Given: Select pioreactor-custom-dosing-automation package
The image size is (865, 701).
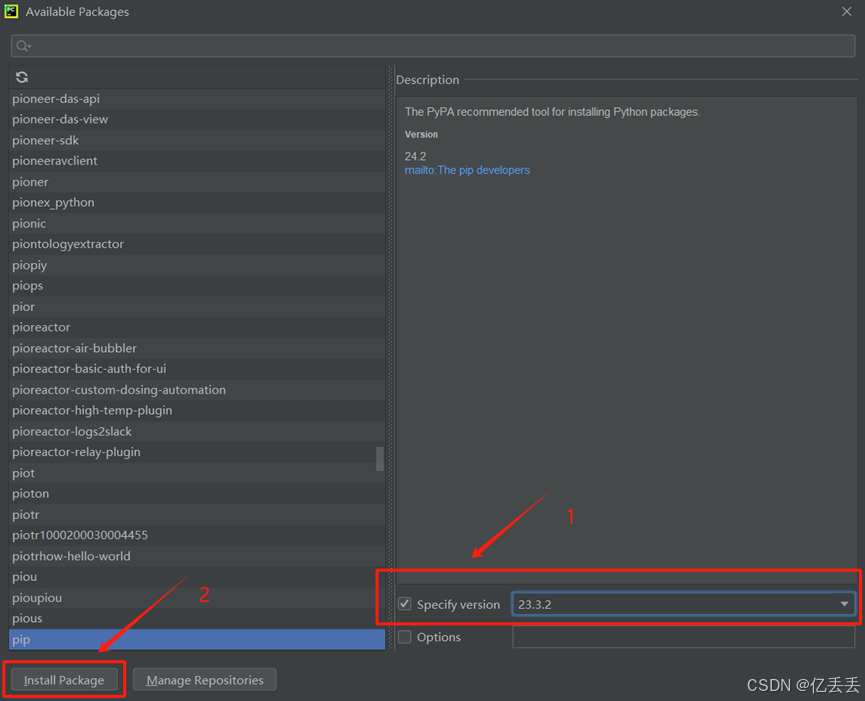Looking at the screenshot, I should (197, 389).
